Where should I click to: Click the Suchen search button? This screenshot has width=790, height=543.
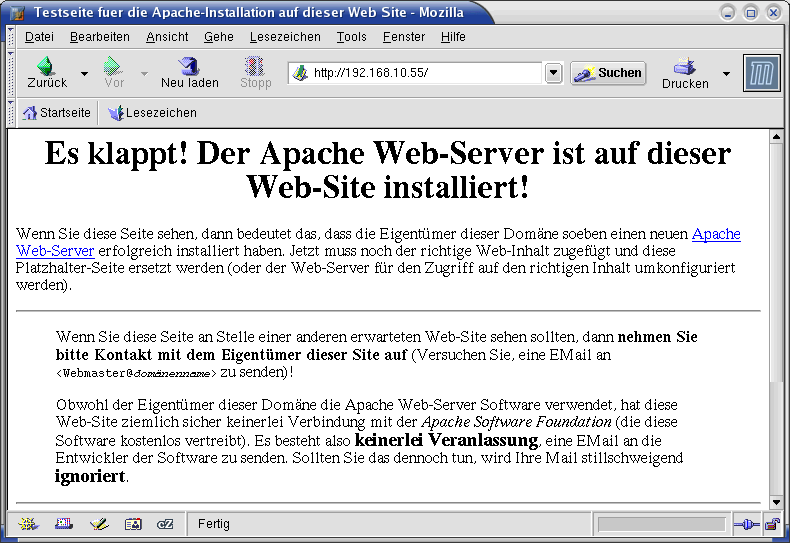click(608, 73)
